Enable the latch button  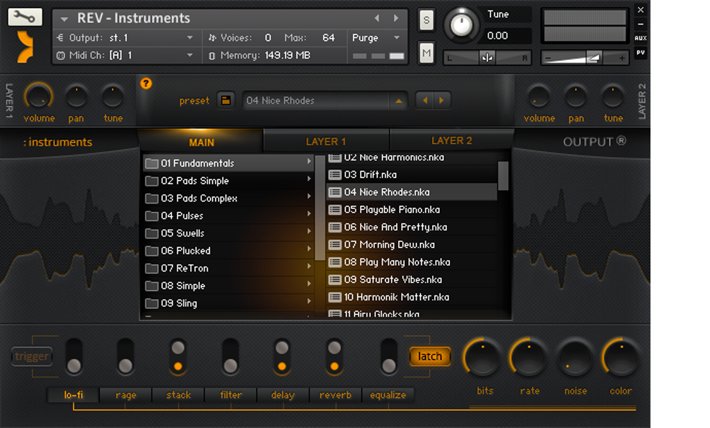pyautogui.click(x=429, y=356)
